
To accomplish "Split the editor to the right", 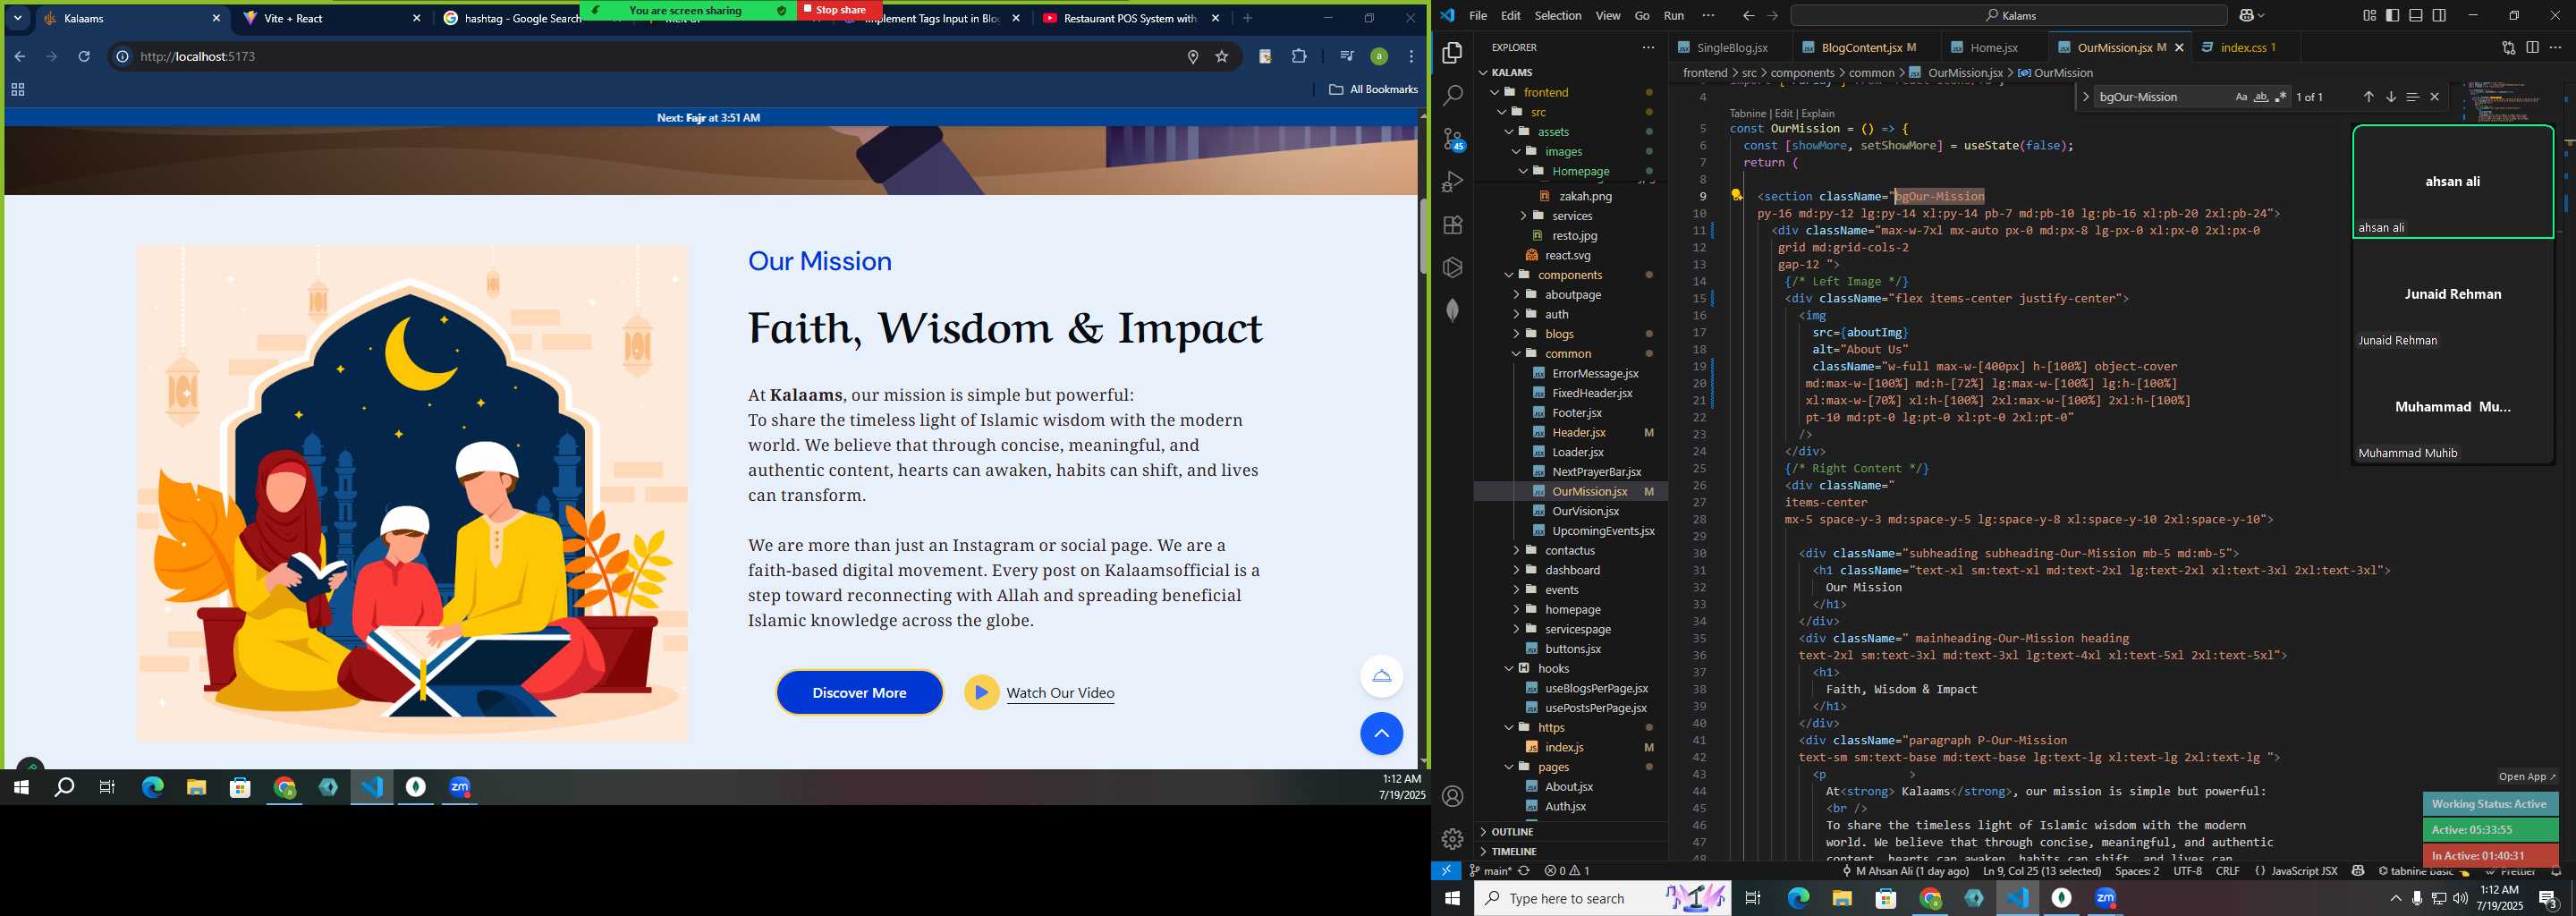I will click(x=2532, y=47).
